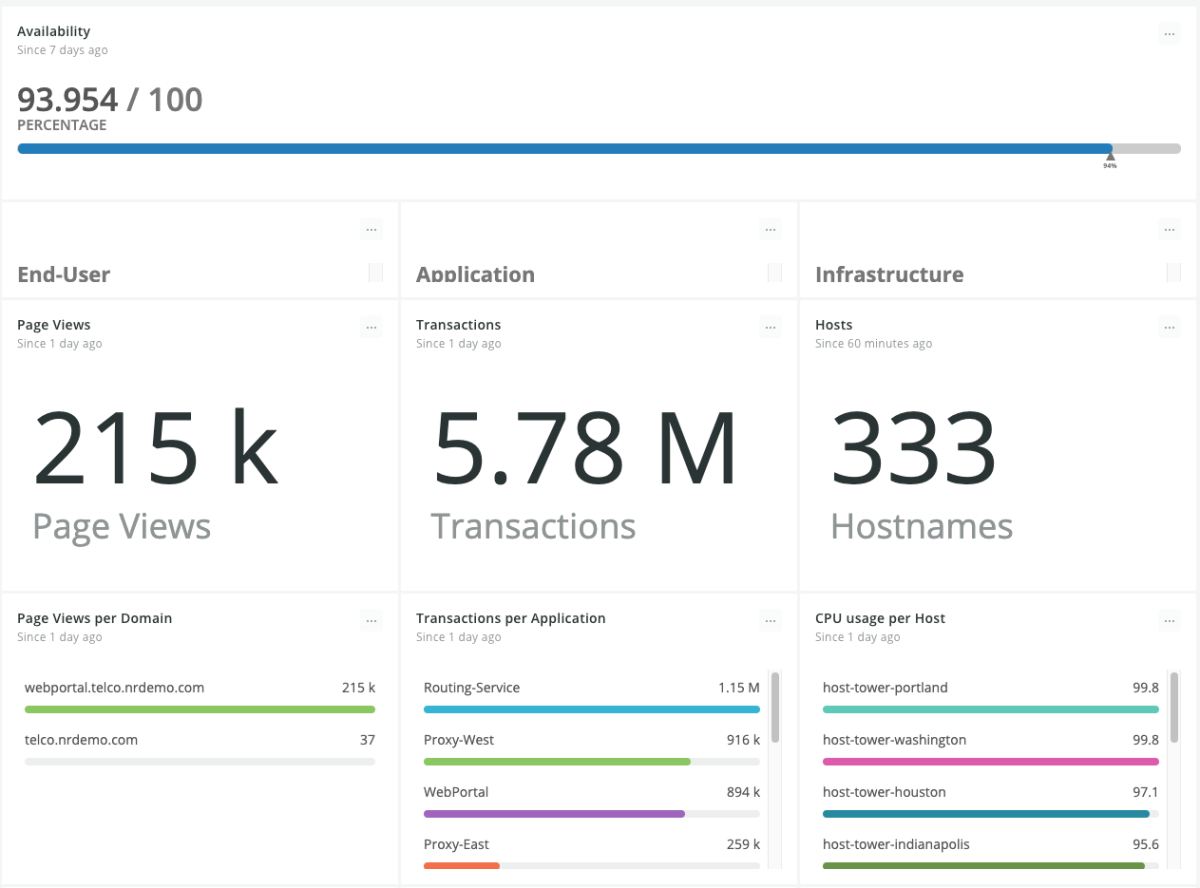Click the panel icon beside the Infrastructure header
Screen dimensions: 1200x888
[1172, 272]
